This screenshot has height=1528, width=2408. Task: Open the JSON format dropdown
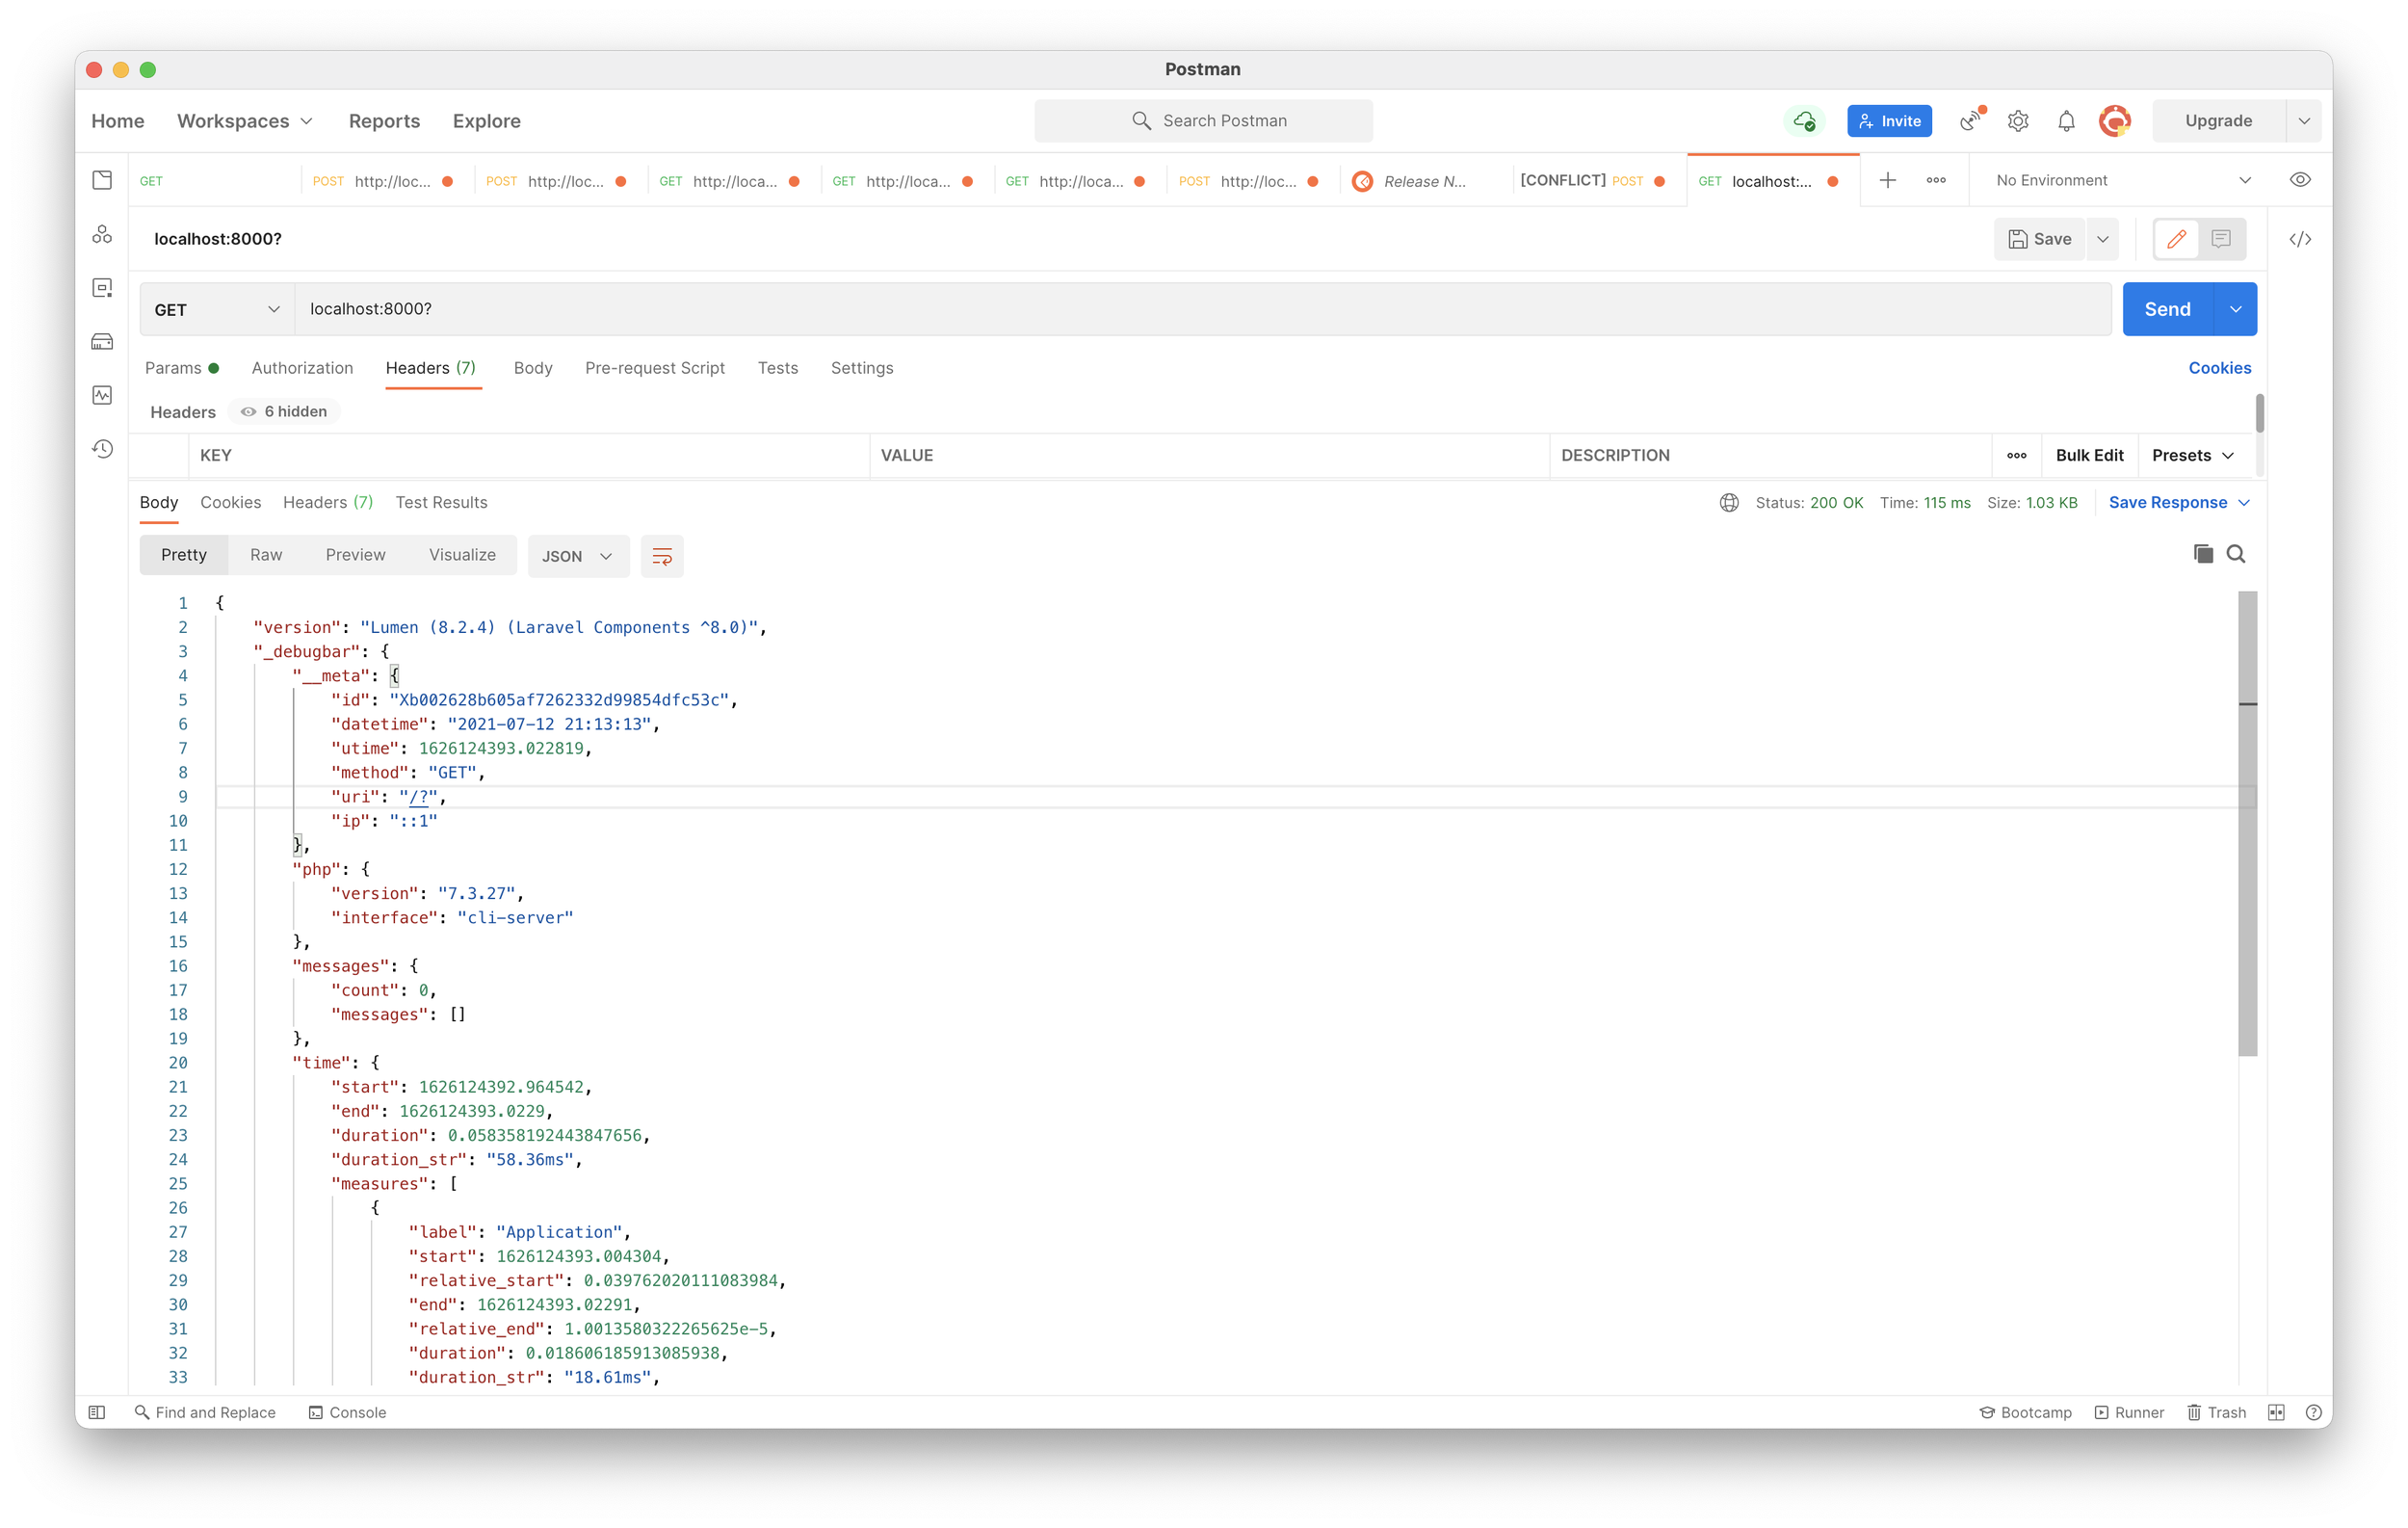(x=578, y=556)
